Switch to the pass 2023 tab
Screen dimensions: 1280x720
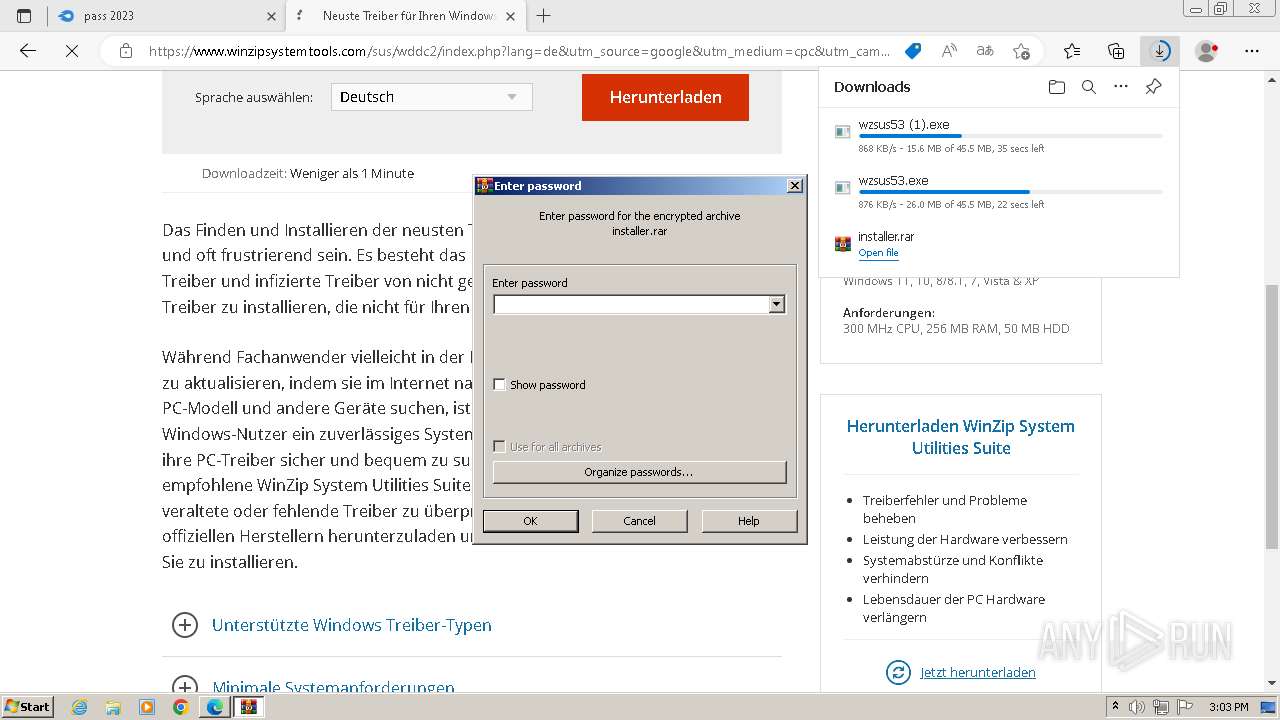[x=166, y=16]
